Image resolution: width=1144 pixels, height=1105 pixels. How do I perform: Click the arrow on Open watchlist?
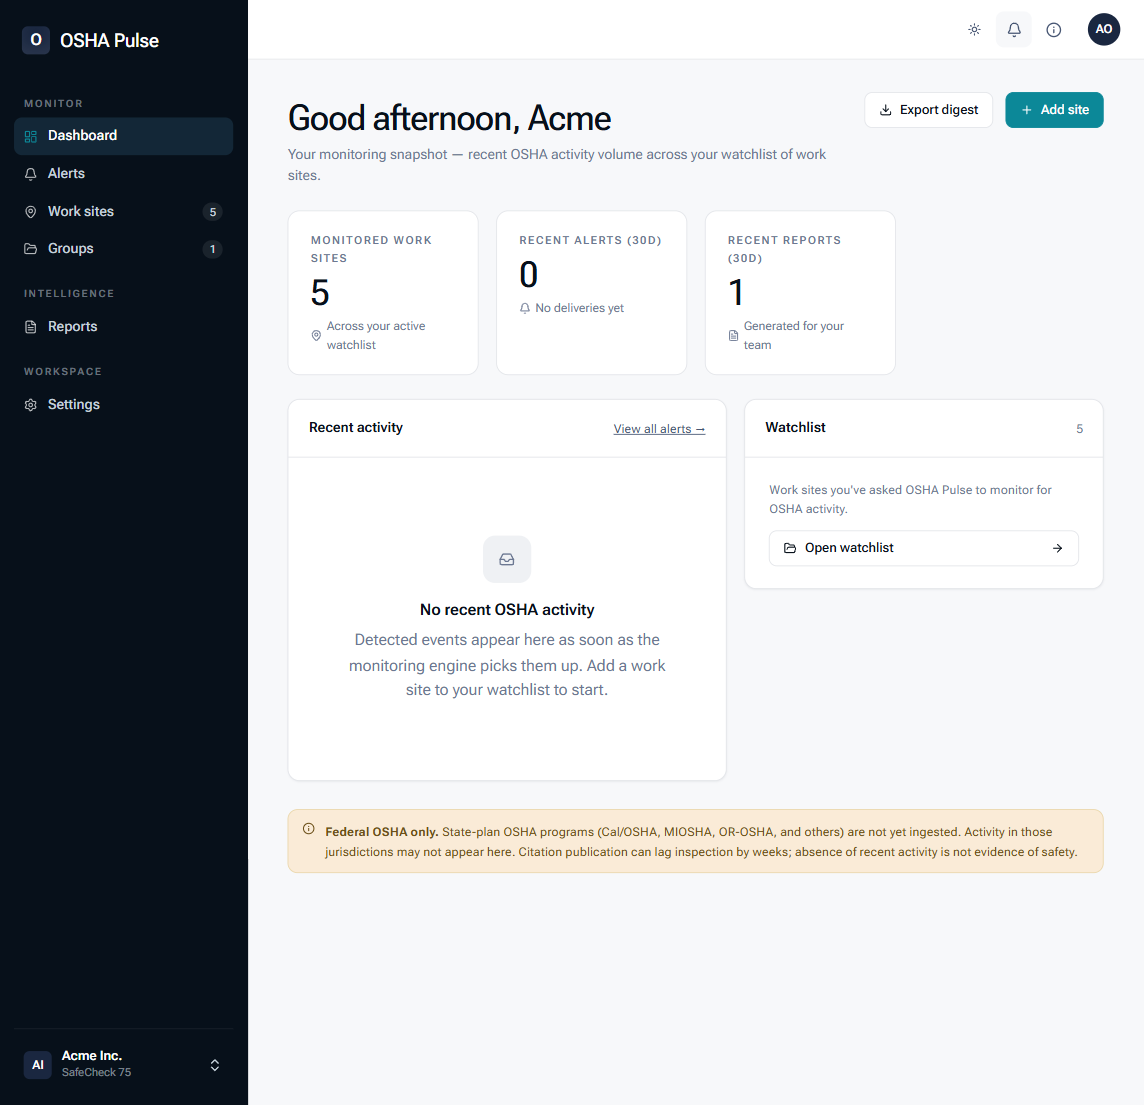point(1057,548)
